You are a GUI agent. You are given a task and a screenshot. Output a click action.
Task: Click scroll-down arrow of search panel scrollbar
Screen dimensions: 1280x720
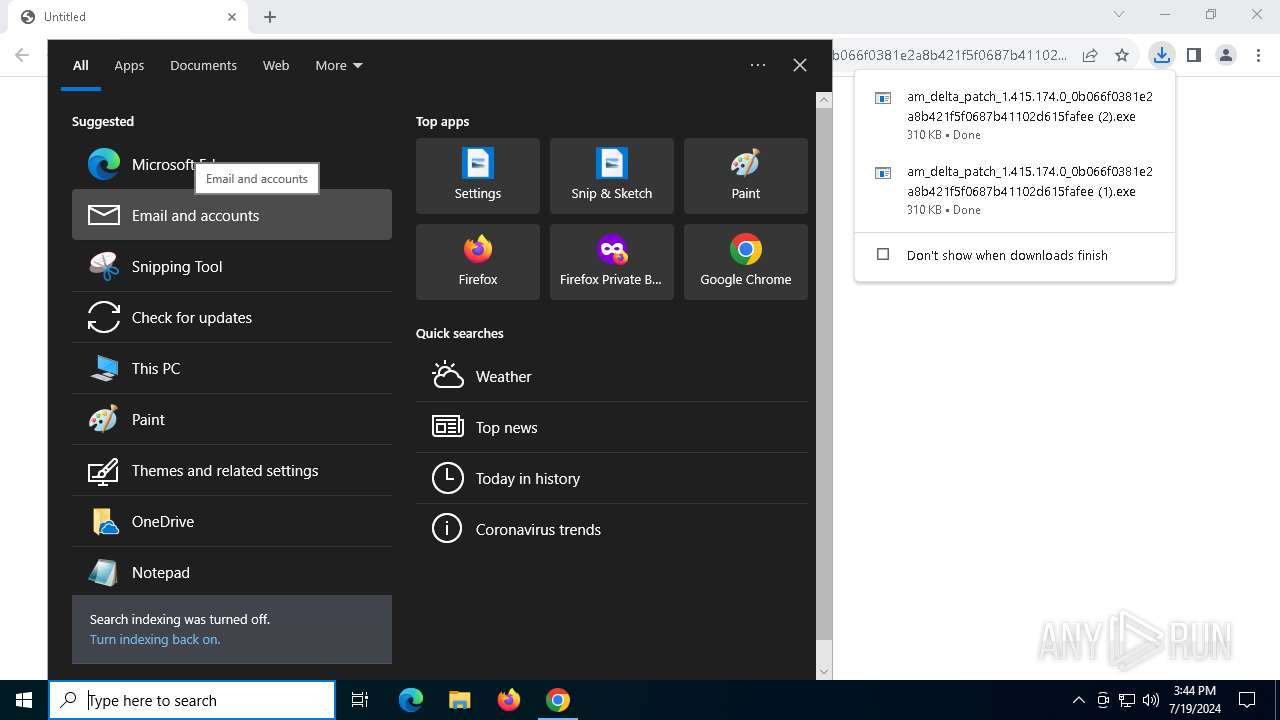tap(824, 672)
